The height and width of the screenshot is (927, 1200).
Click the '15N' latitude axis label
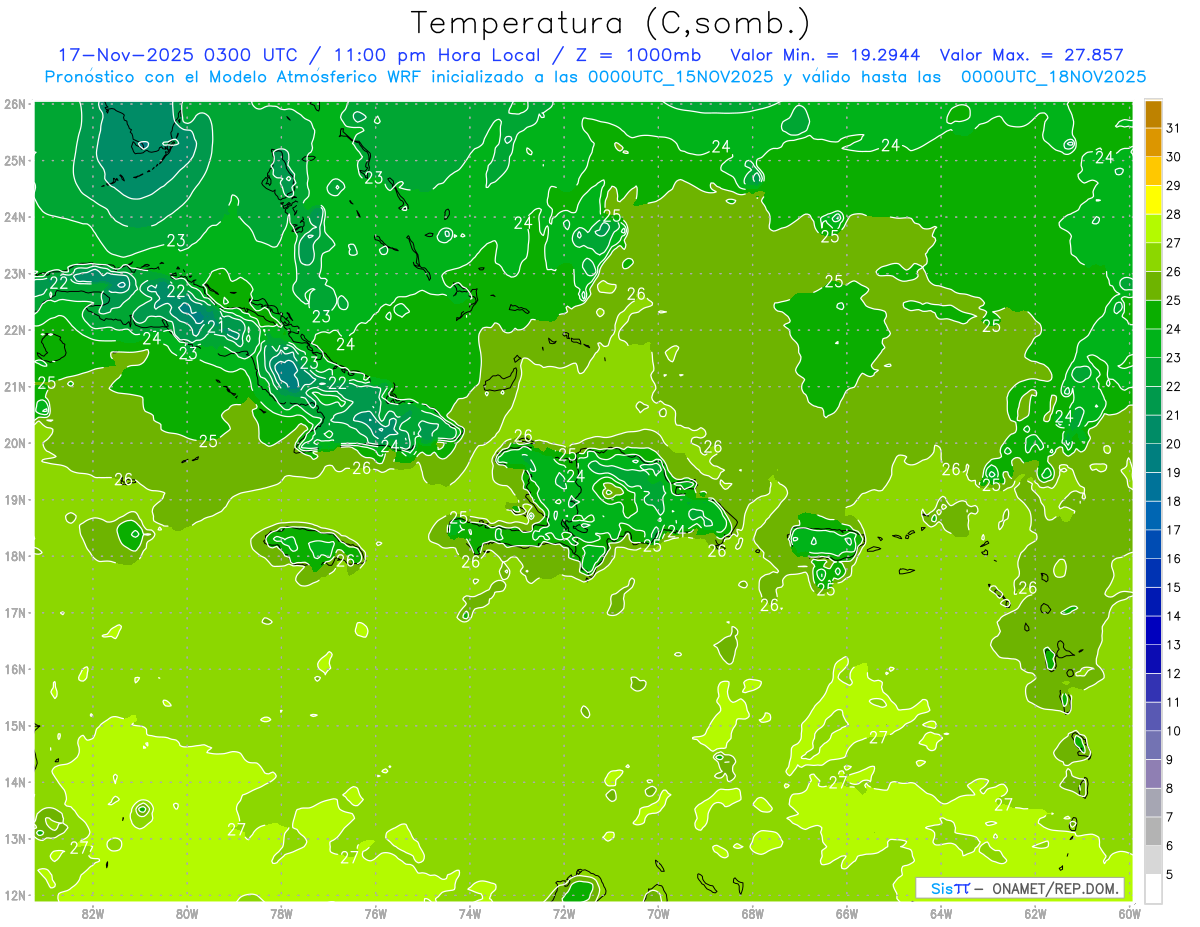[16, 726]
